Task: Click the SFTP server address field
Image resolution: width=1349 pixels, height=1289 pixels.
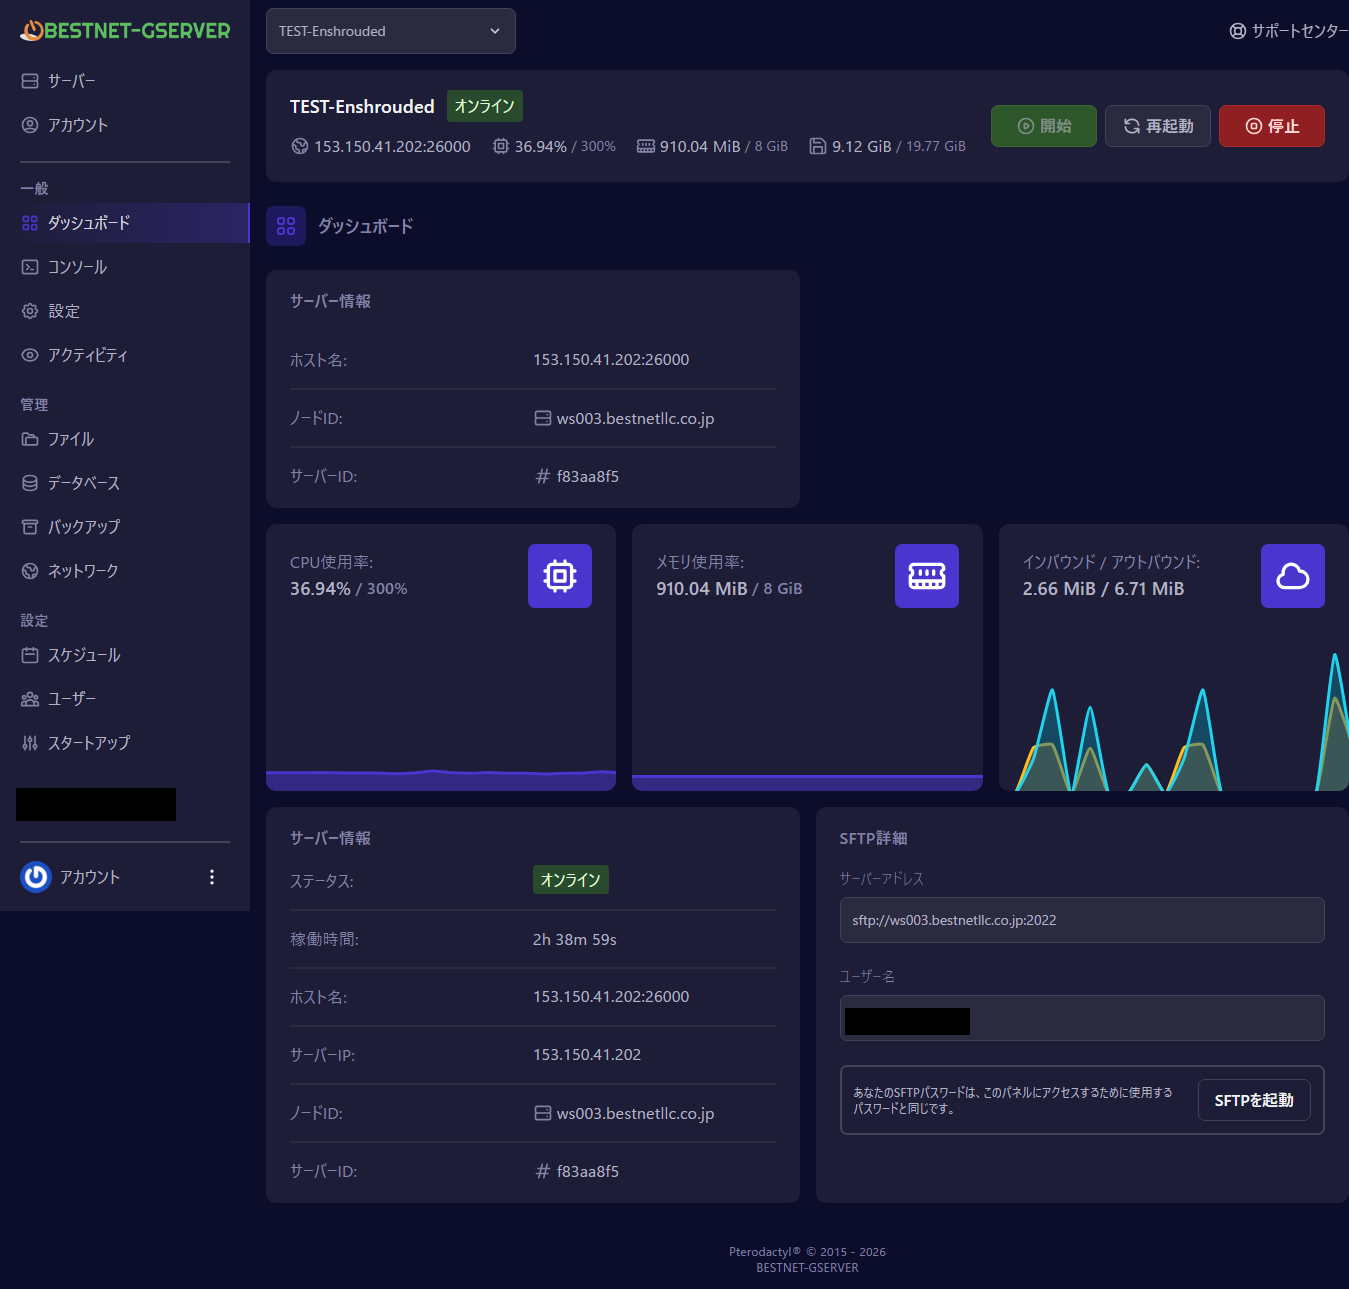Action: coord(1081,920)
